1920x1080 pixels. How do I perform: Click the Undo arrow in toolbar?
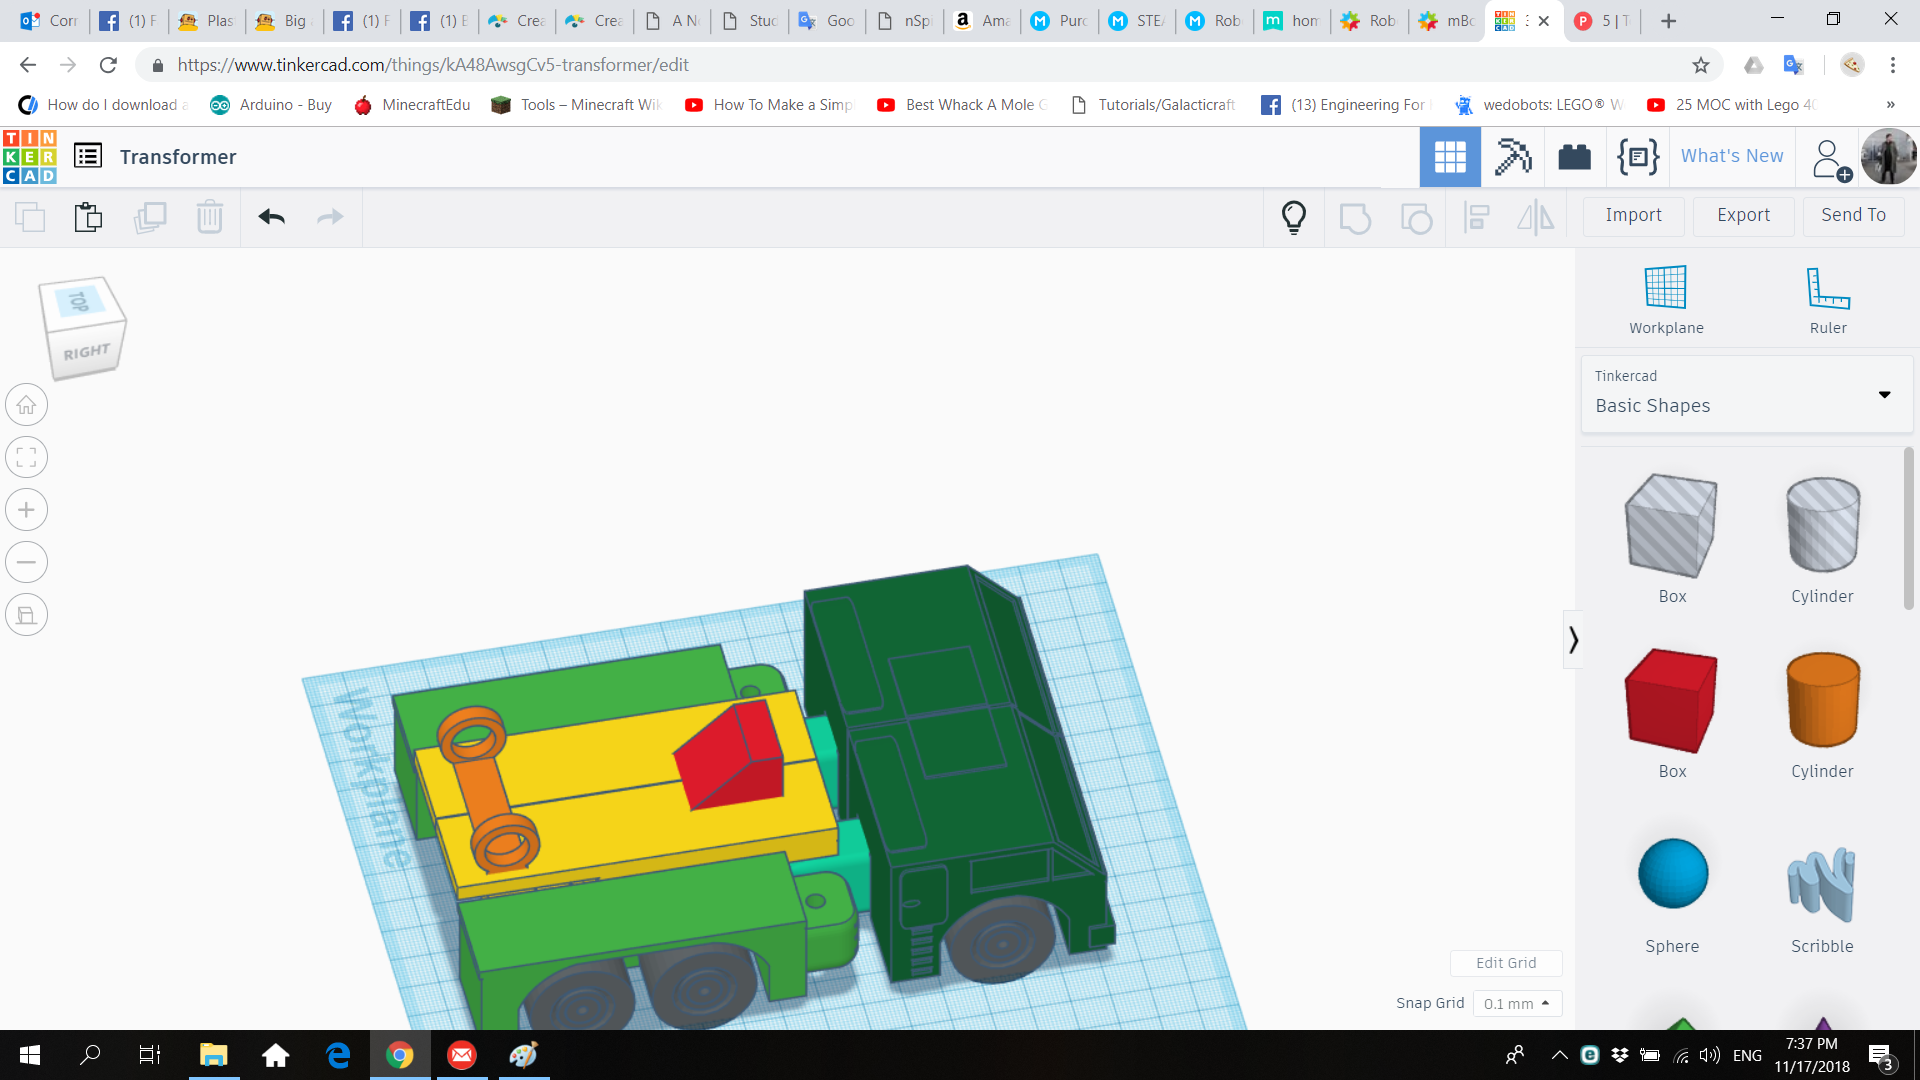pyautogui.click(x=271, y=217)
